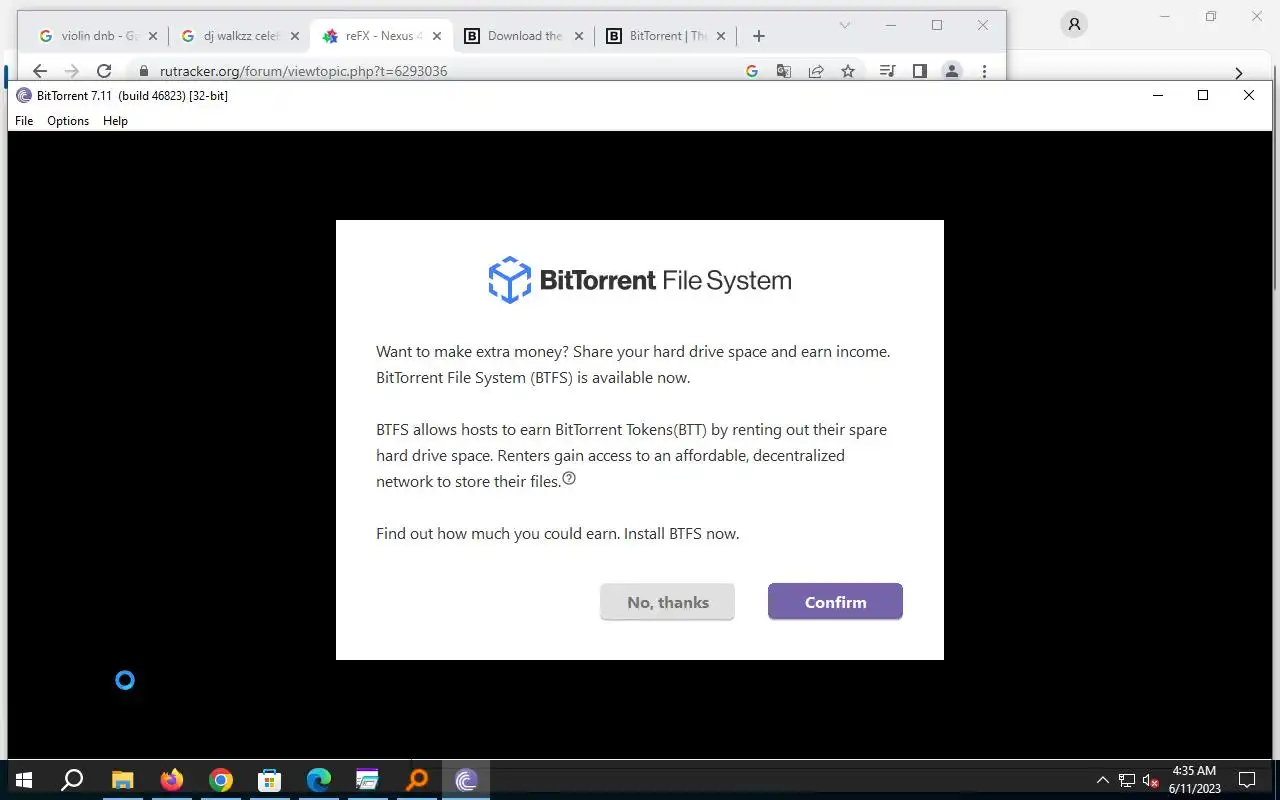The width and height of the screenshot is (1280, 800).
Task: Close the 'BitTorrent | Th' Chrome tab
Action: tap(721, 36)
